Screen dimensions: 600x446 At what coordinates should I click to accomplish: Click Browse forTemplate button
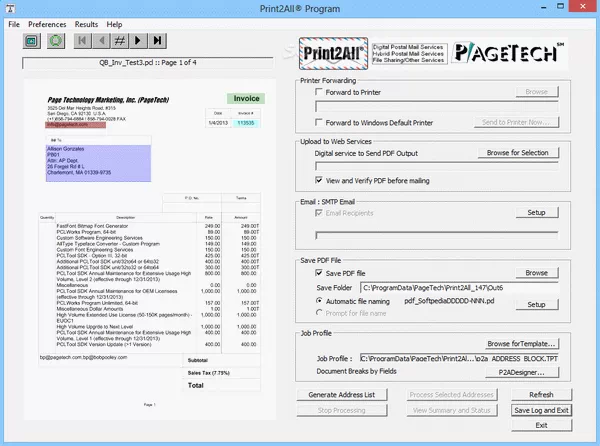point(522,343)
